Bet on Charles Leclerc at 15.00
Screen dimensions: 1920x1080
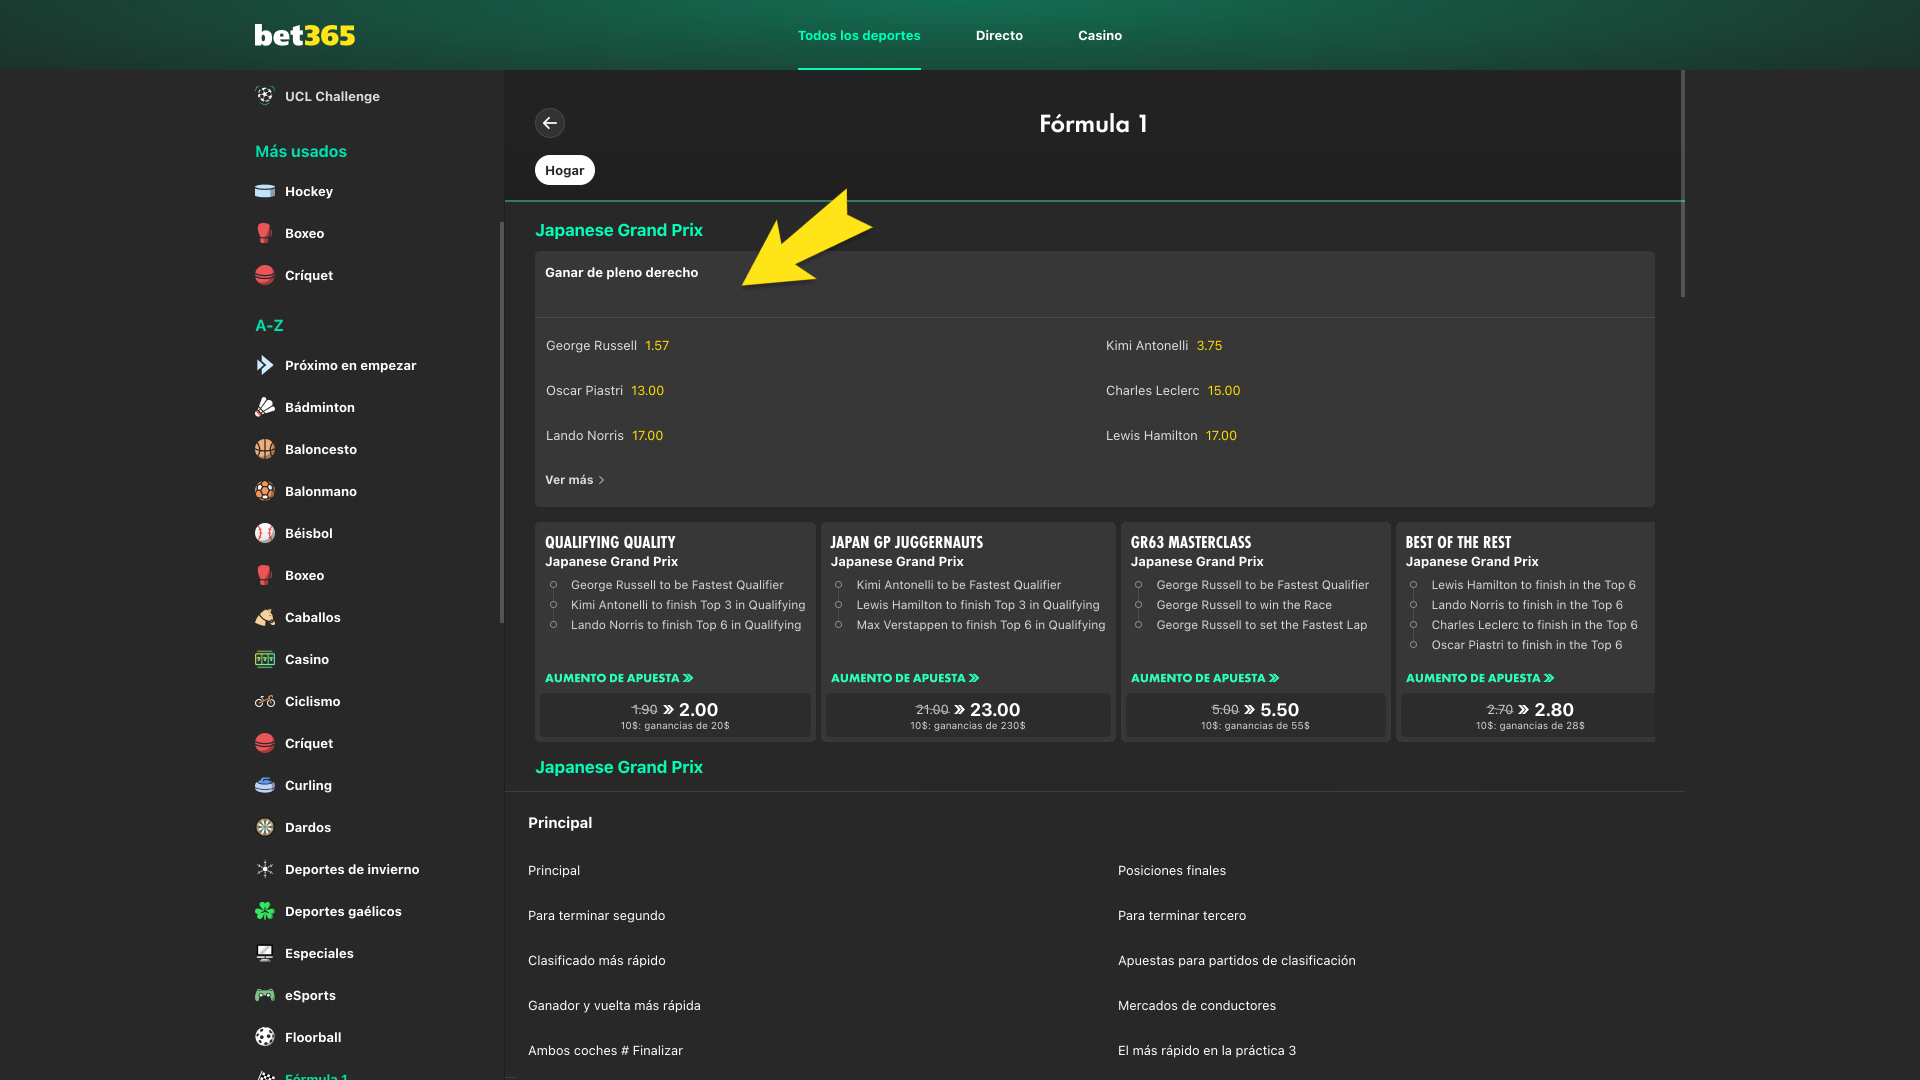tap(1173, 390)
